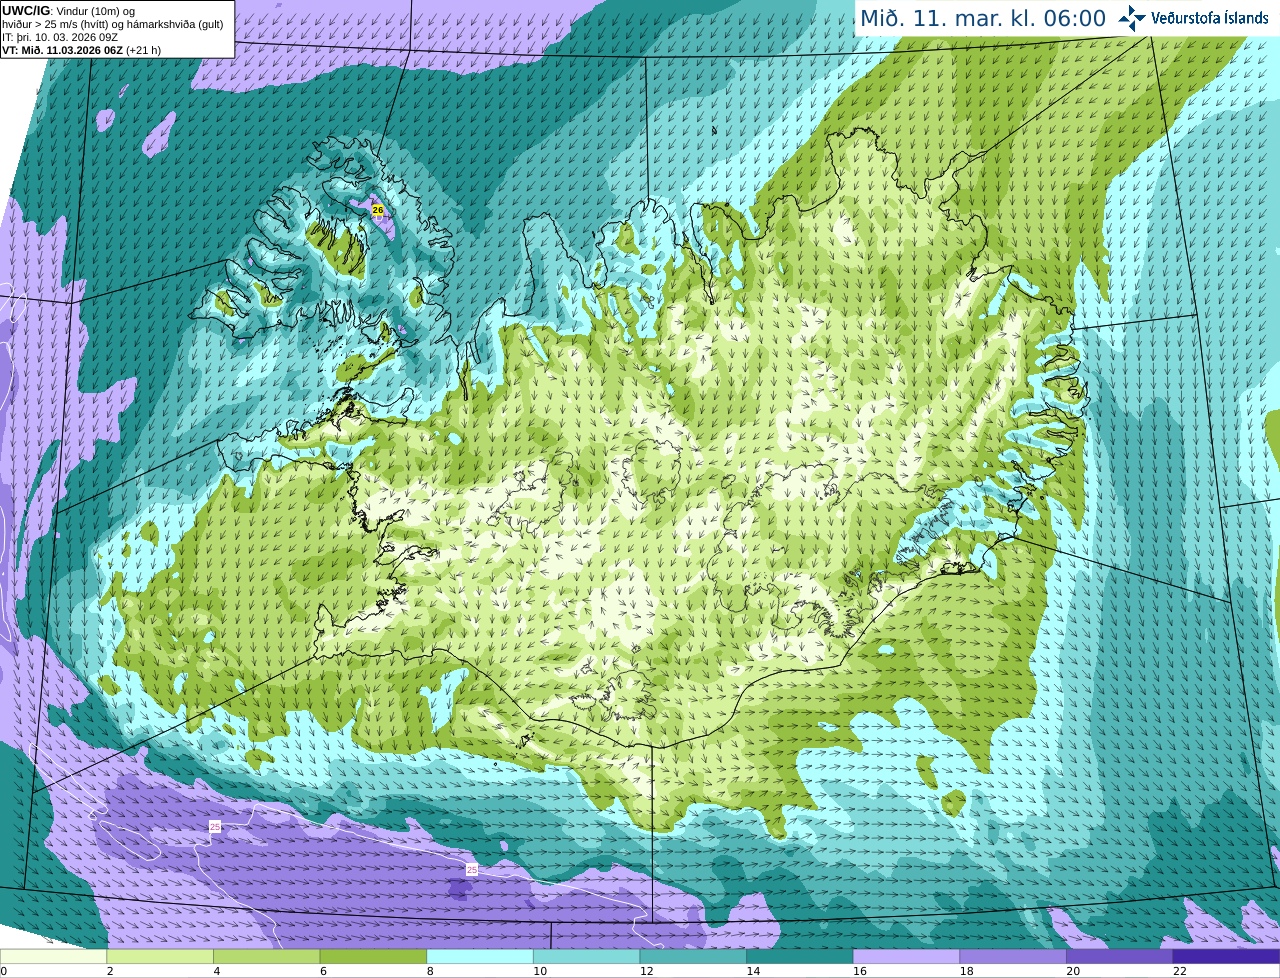Image resolution: width=1280 pixels, height=978 pixels.
Task: Click the leftmost white 25 gust contour label
Action: [215, 826]
